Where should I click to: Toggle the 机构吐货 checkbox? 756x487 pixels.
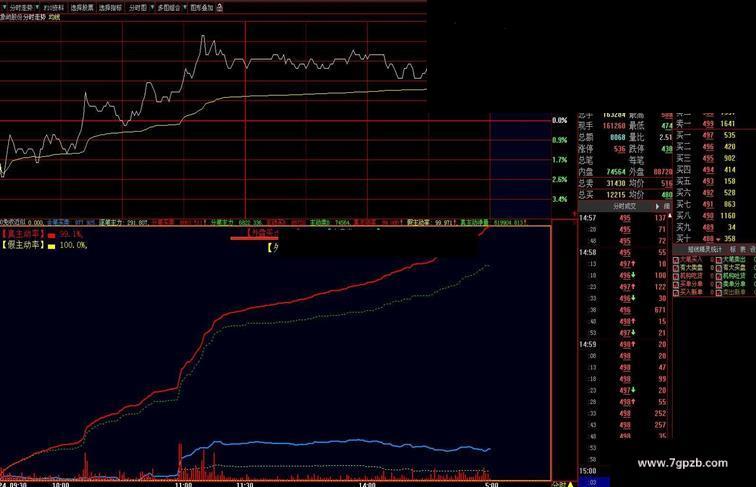click(x=718, y=276)
